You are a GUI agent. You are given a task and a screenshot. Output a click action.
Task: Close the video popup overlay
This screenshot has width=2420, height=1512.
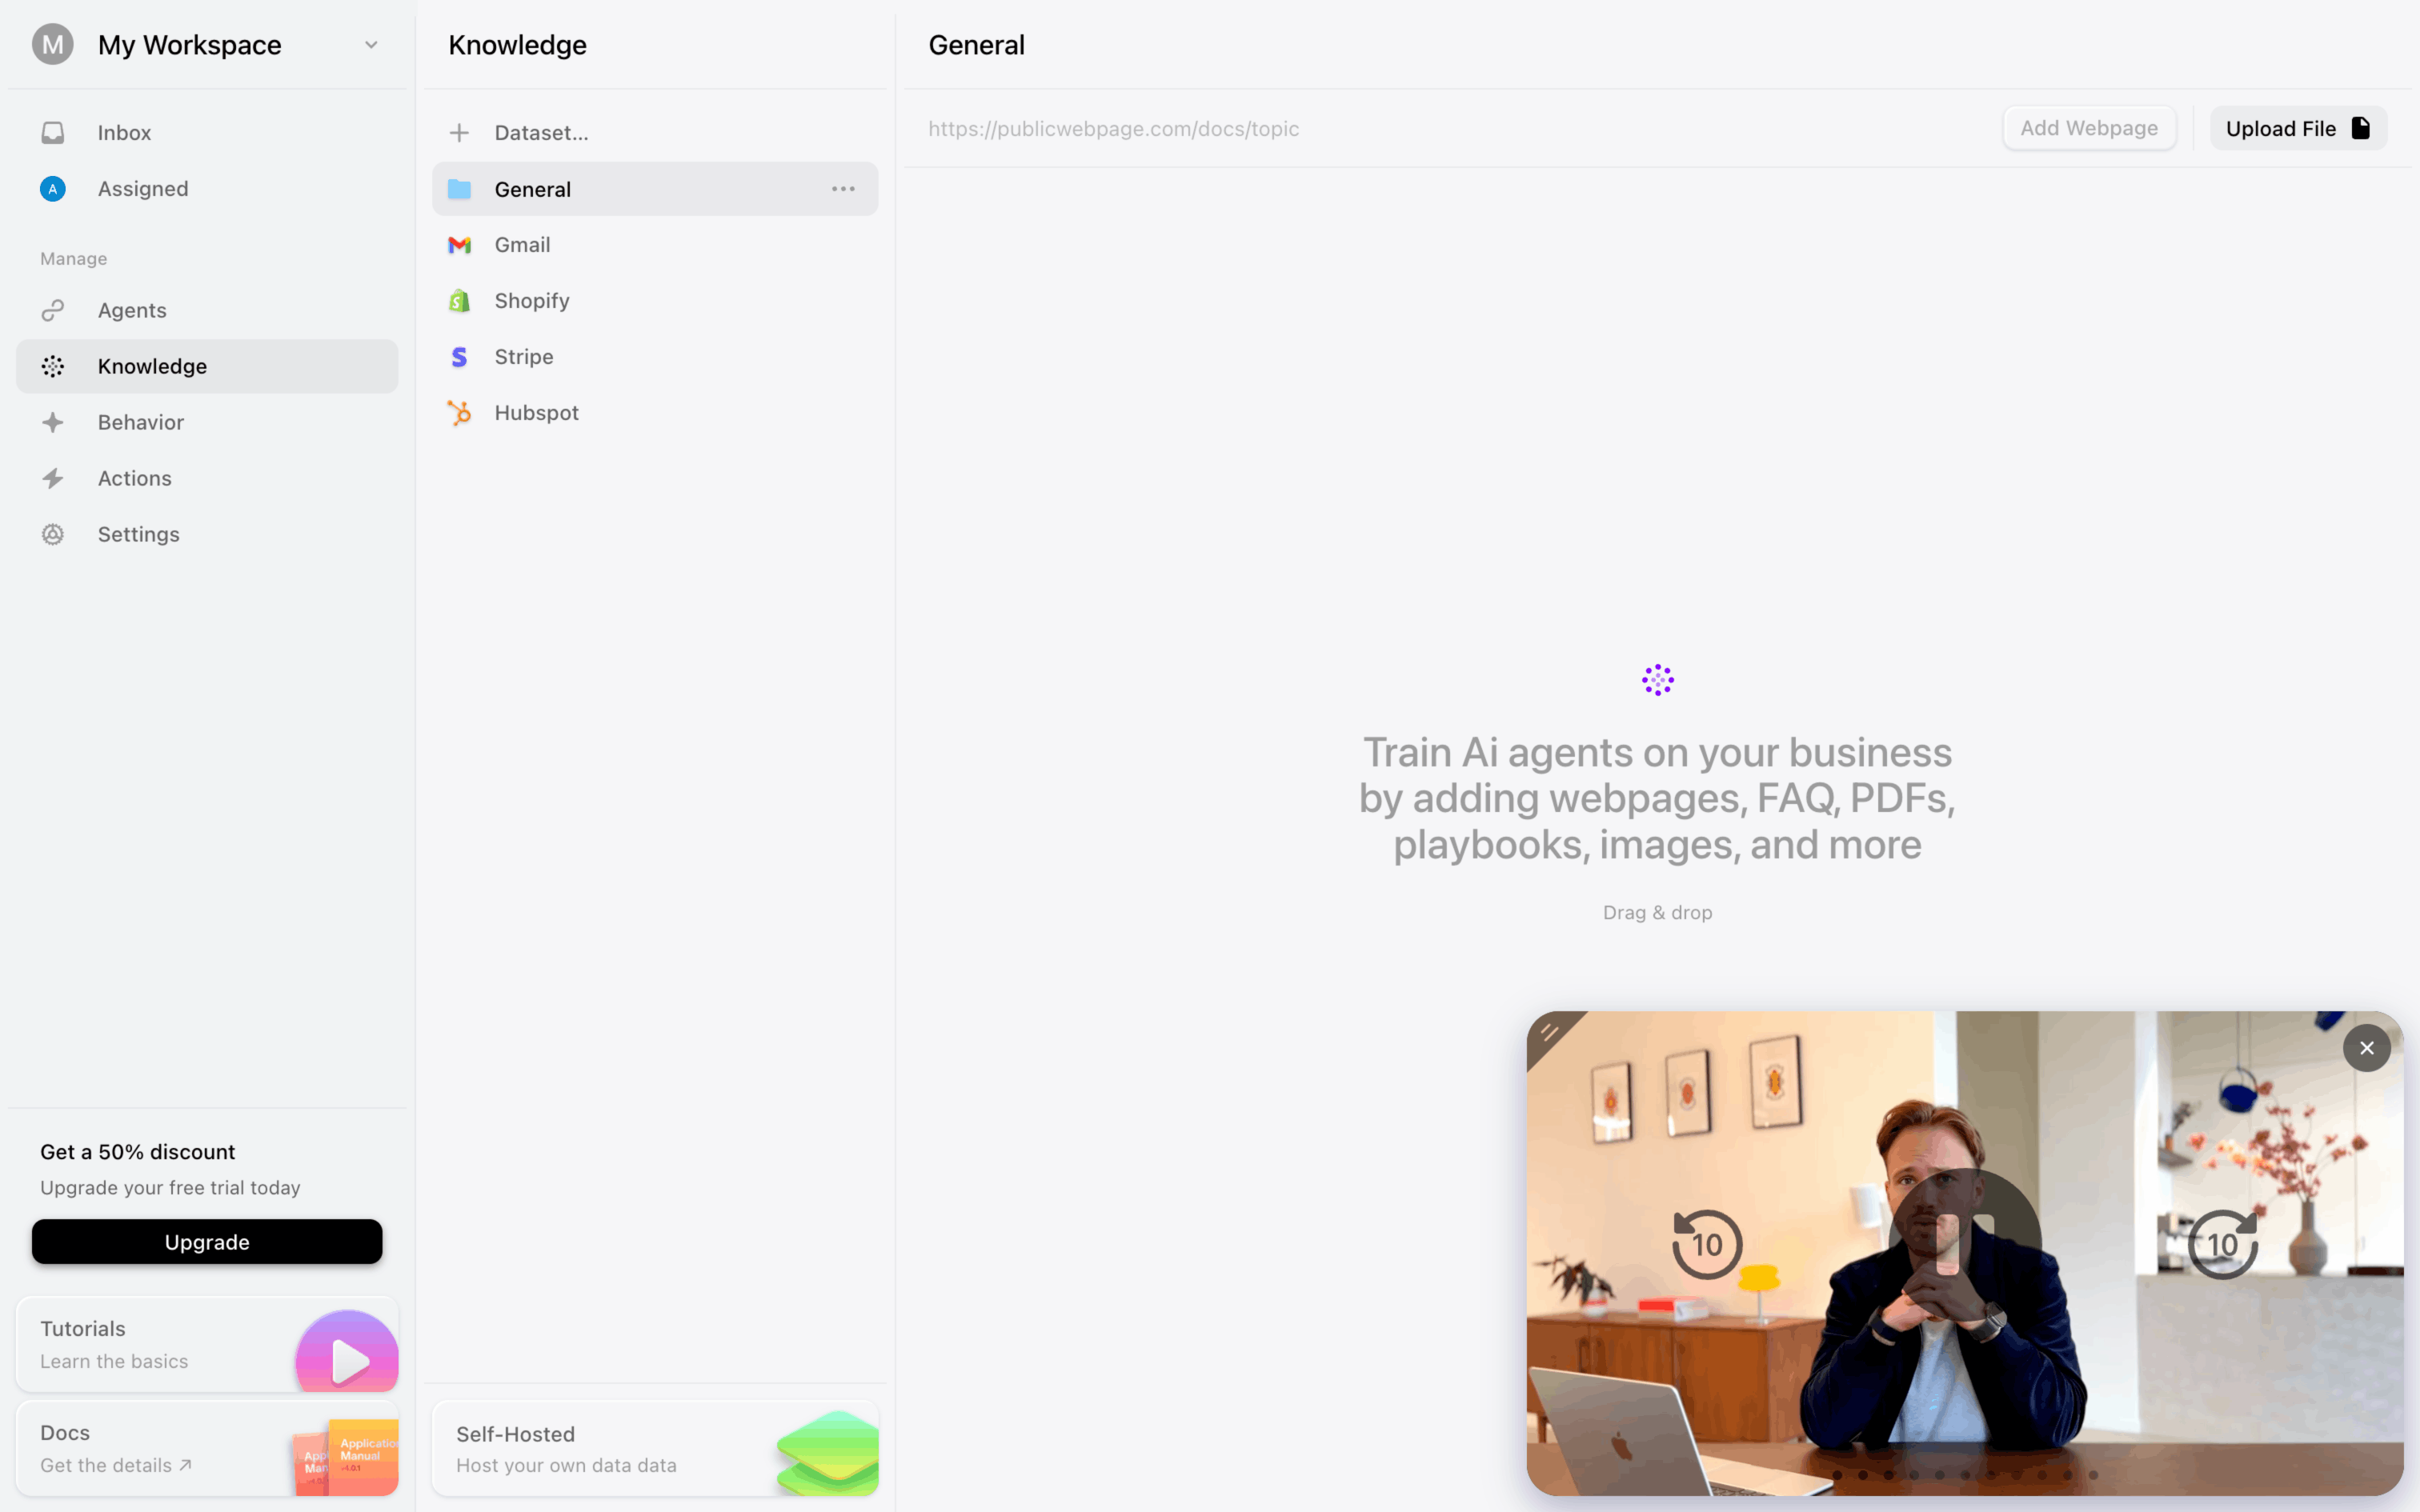(2366, 1048)
